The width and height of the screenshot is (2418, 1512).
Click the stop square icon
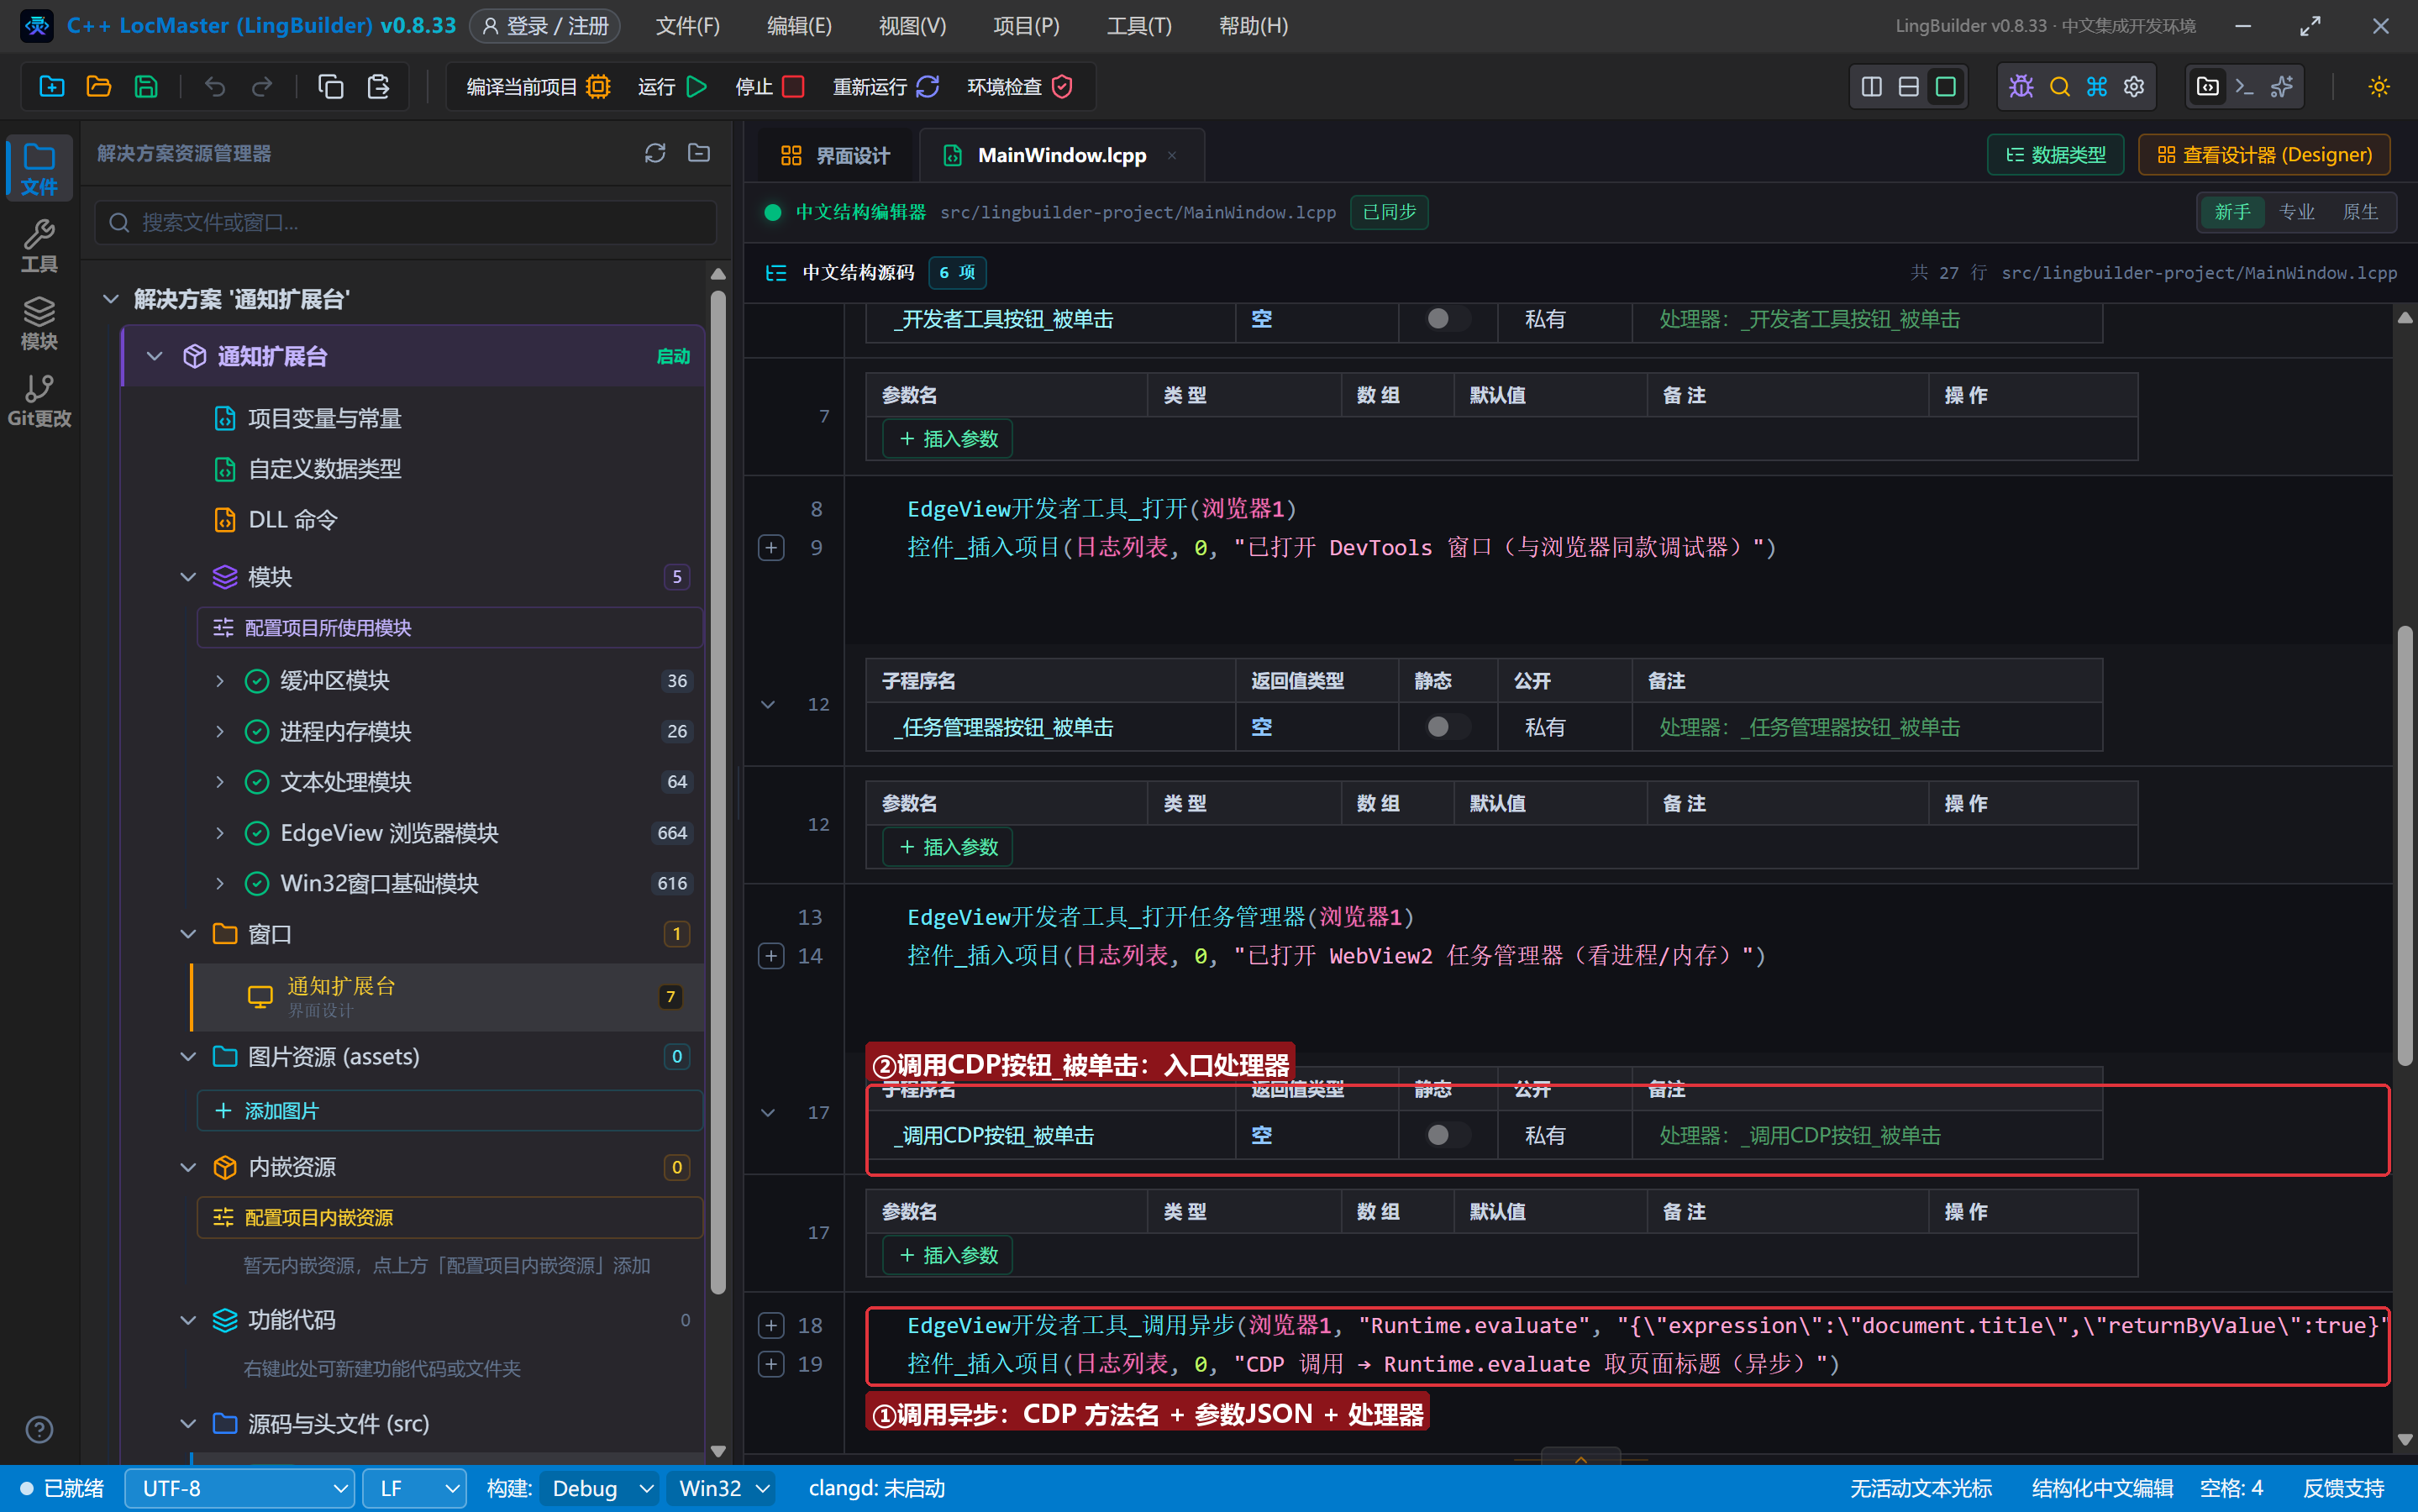click(x=793, y=87)
